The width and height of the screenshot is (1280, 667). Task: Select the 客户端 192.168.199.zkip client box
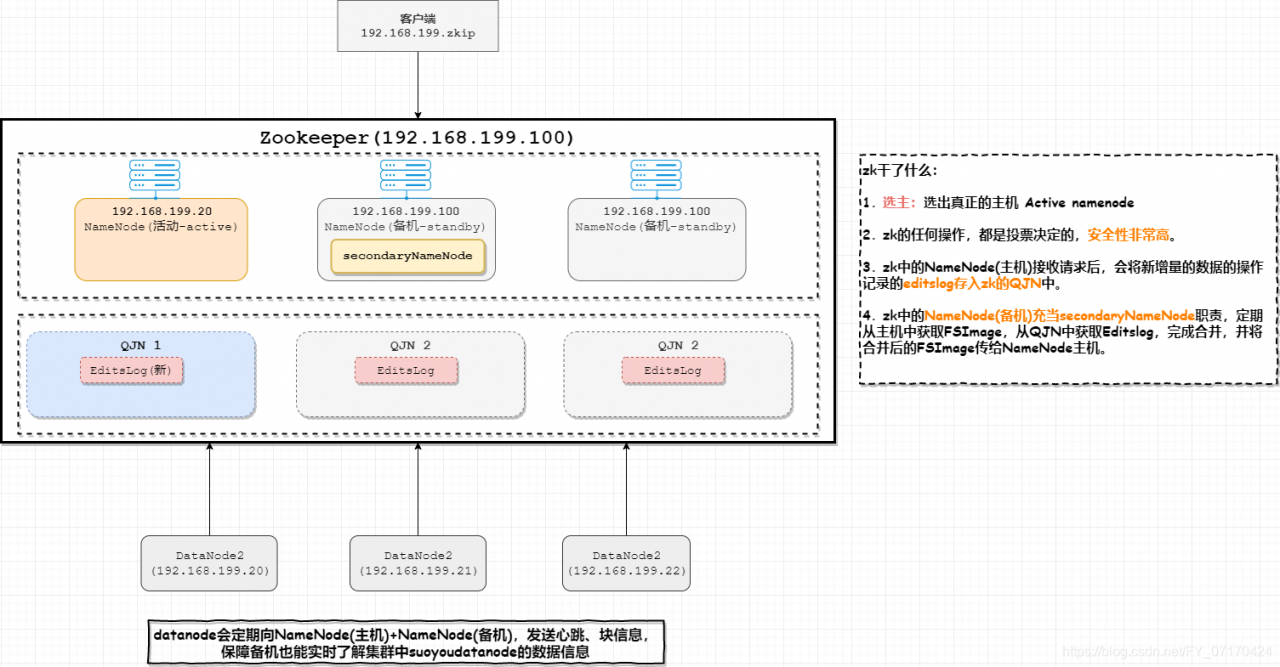416,26
